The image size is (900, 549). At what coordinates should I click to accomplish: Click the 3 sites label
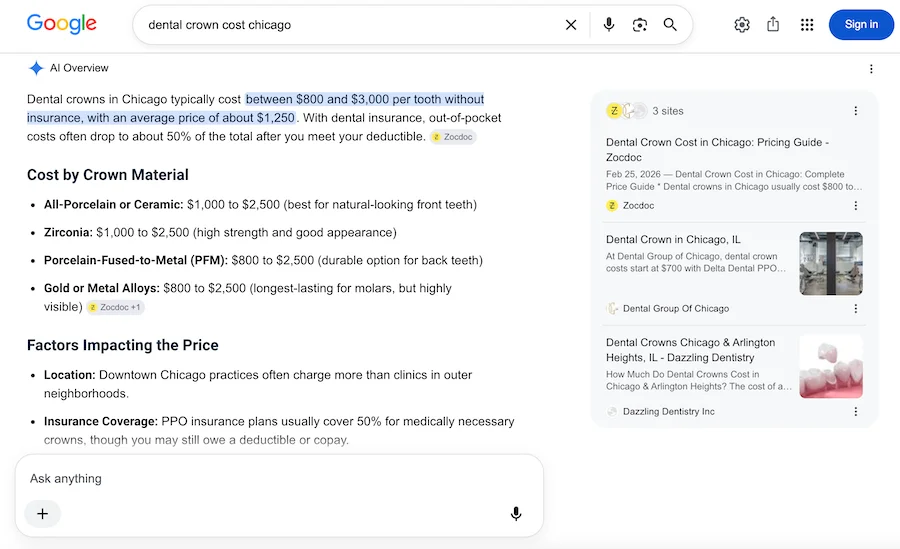[x=668, y=111]
